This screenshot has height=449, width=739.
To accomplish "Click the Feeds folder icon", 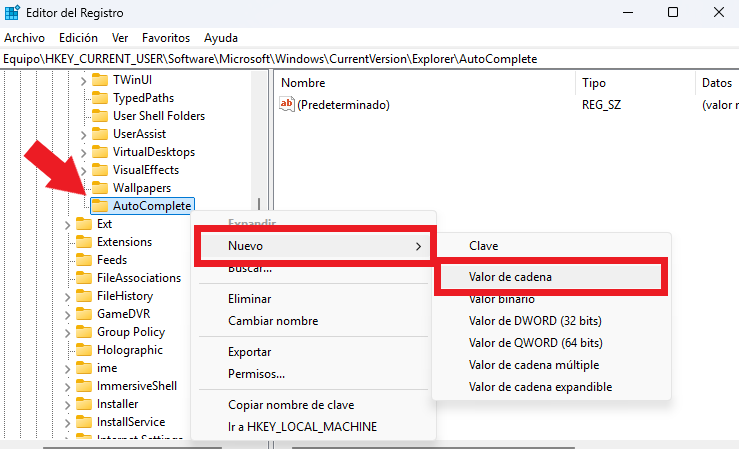I will pyautogui.click(x=83, y=260).
